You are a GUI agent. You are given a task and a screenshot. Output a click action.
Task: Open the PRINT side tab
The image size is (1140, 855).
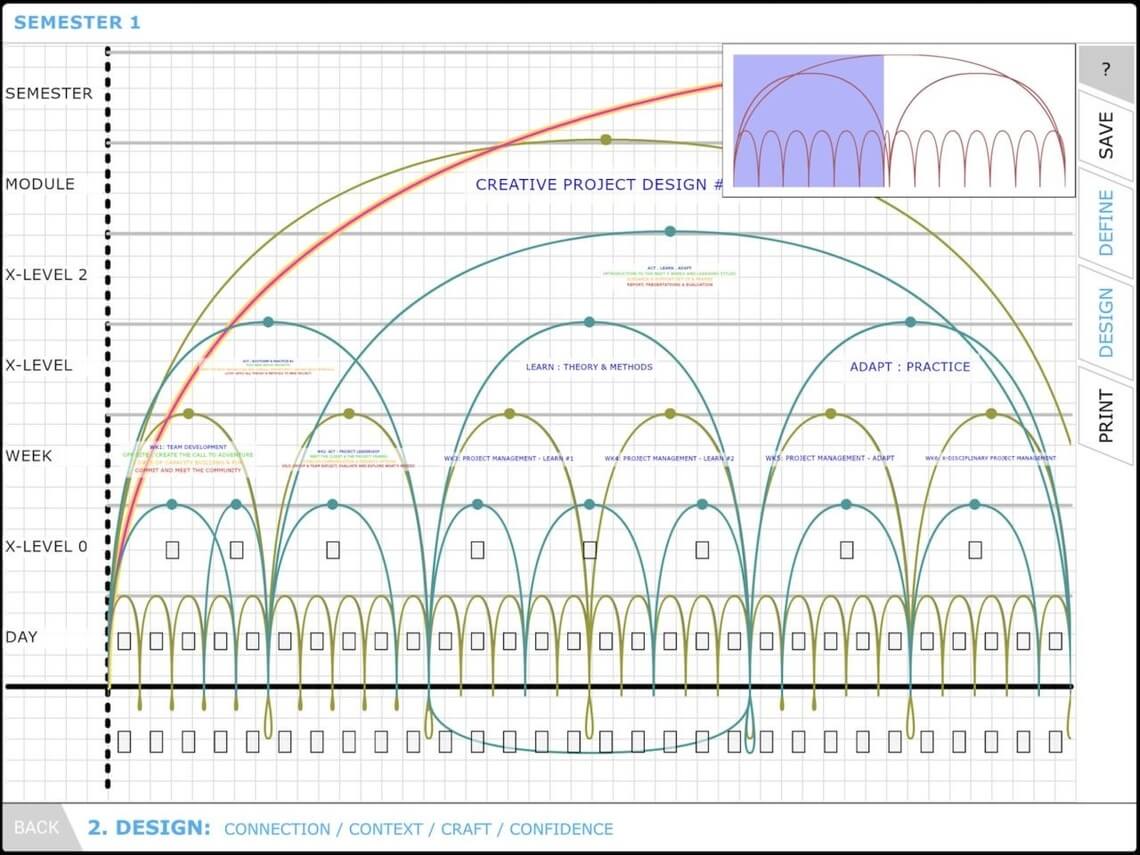tap(1106, 415)
